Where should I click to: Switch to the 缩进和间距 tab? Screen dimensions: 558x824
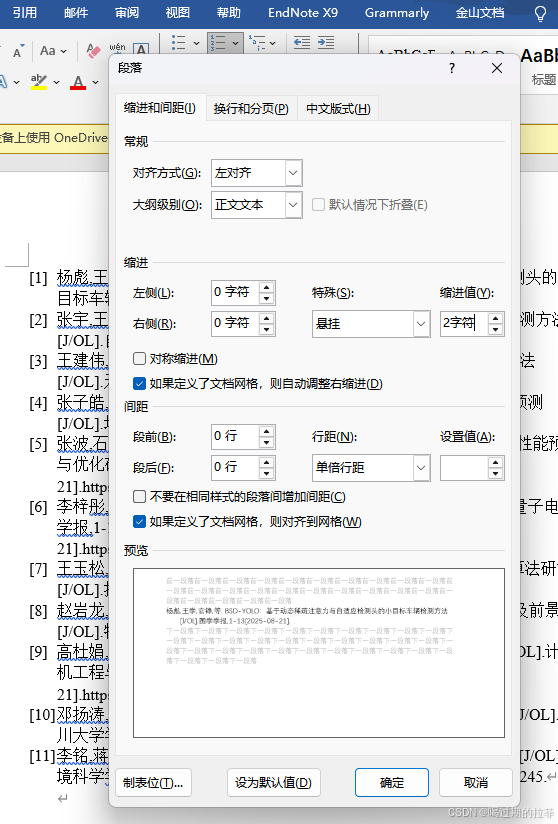(x=160, y=108)
